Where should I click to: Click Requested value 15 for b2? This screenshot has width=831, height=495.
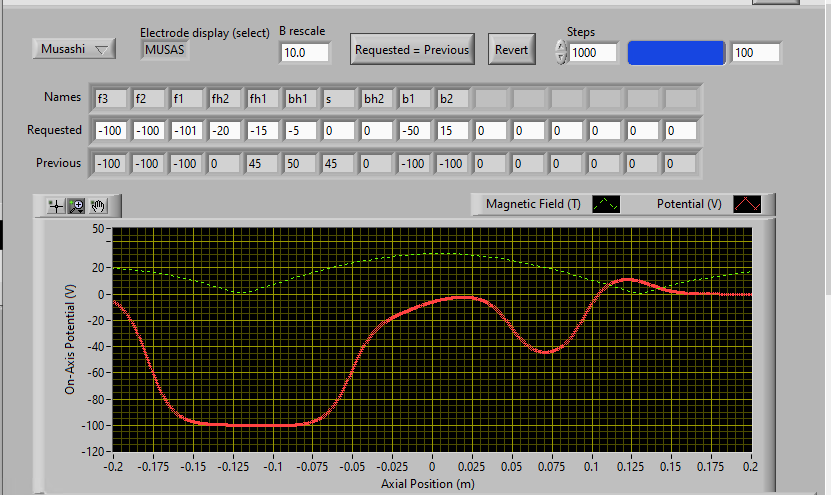click(453, 130)
